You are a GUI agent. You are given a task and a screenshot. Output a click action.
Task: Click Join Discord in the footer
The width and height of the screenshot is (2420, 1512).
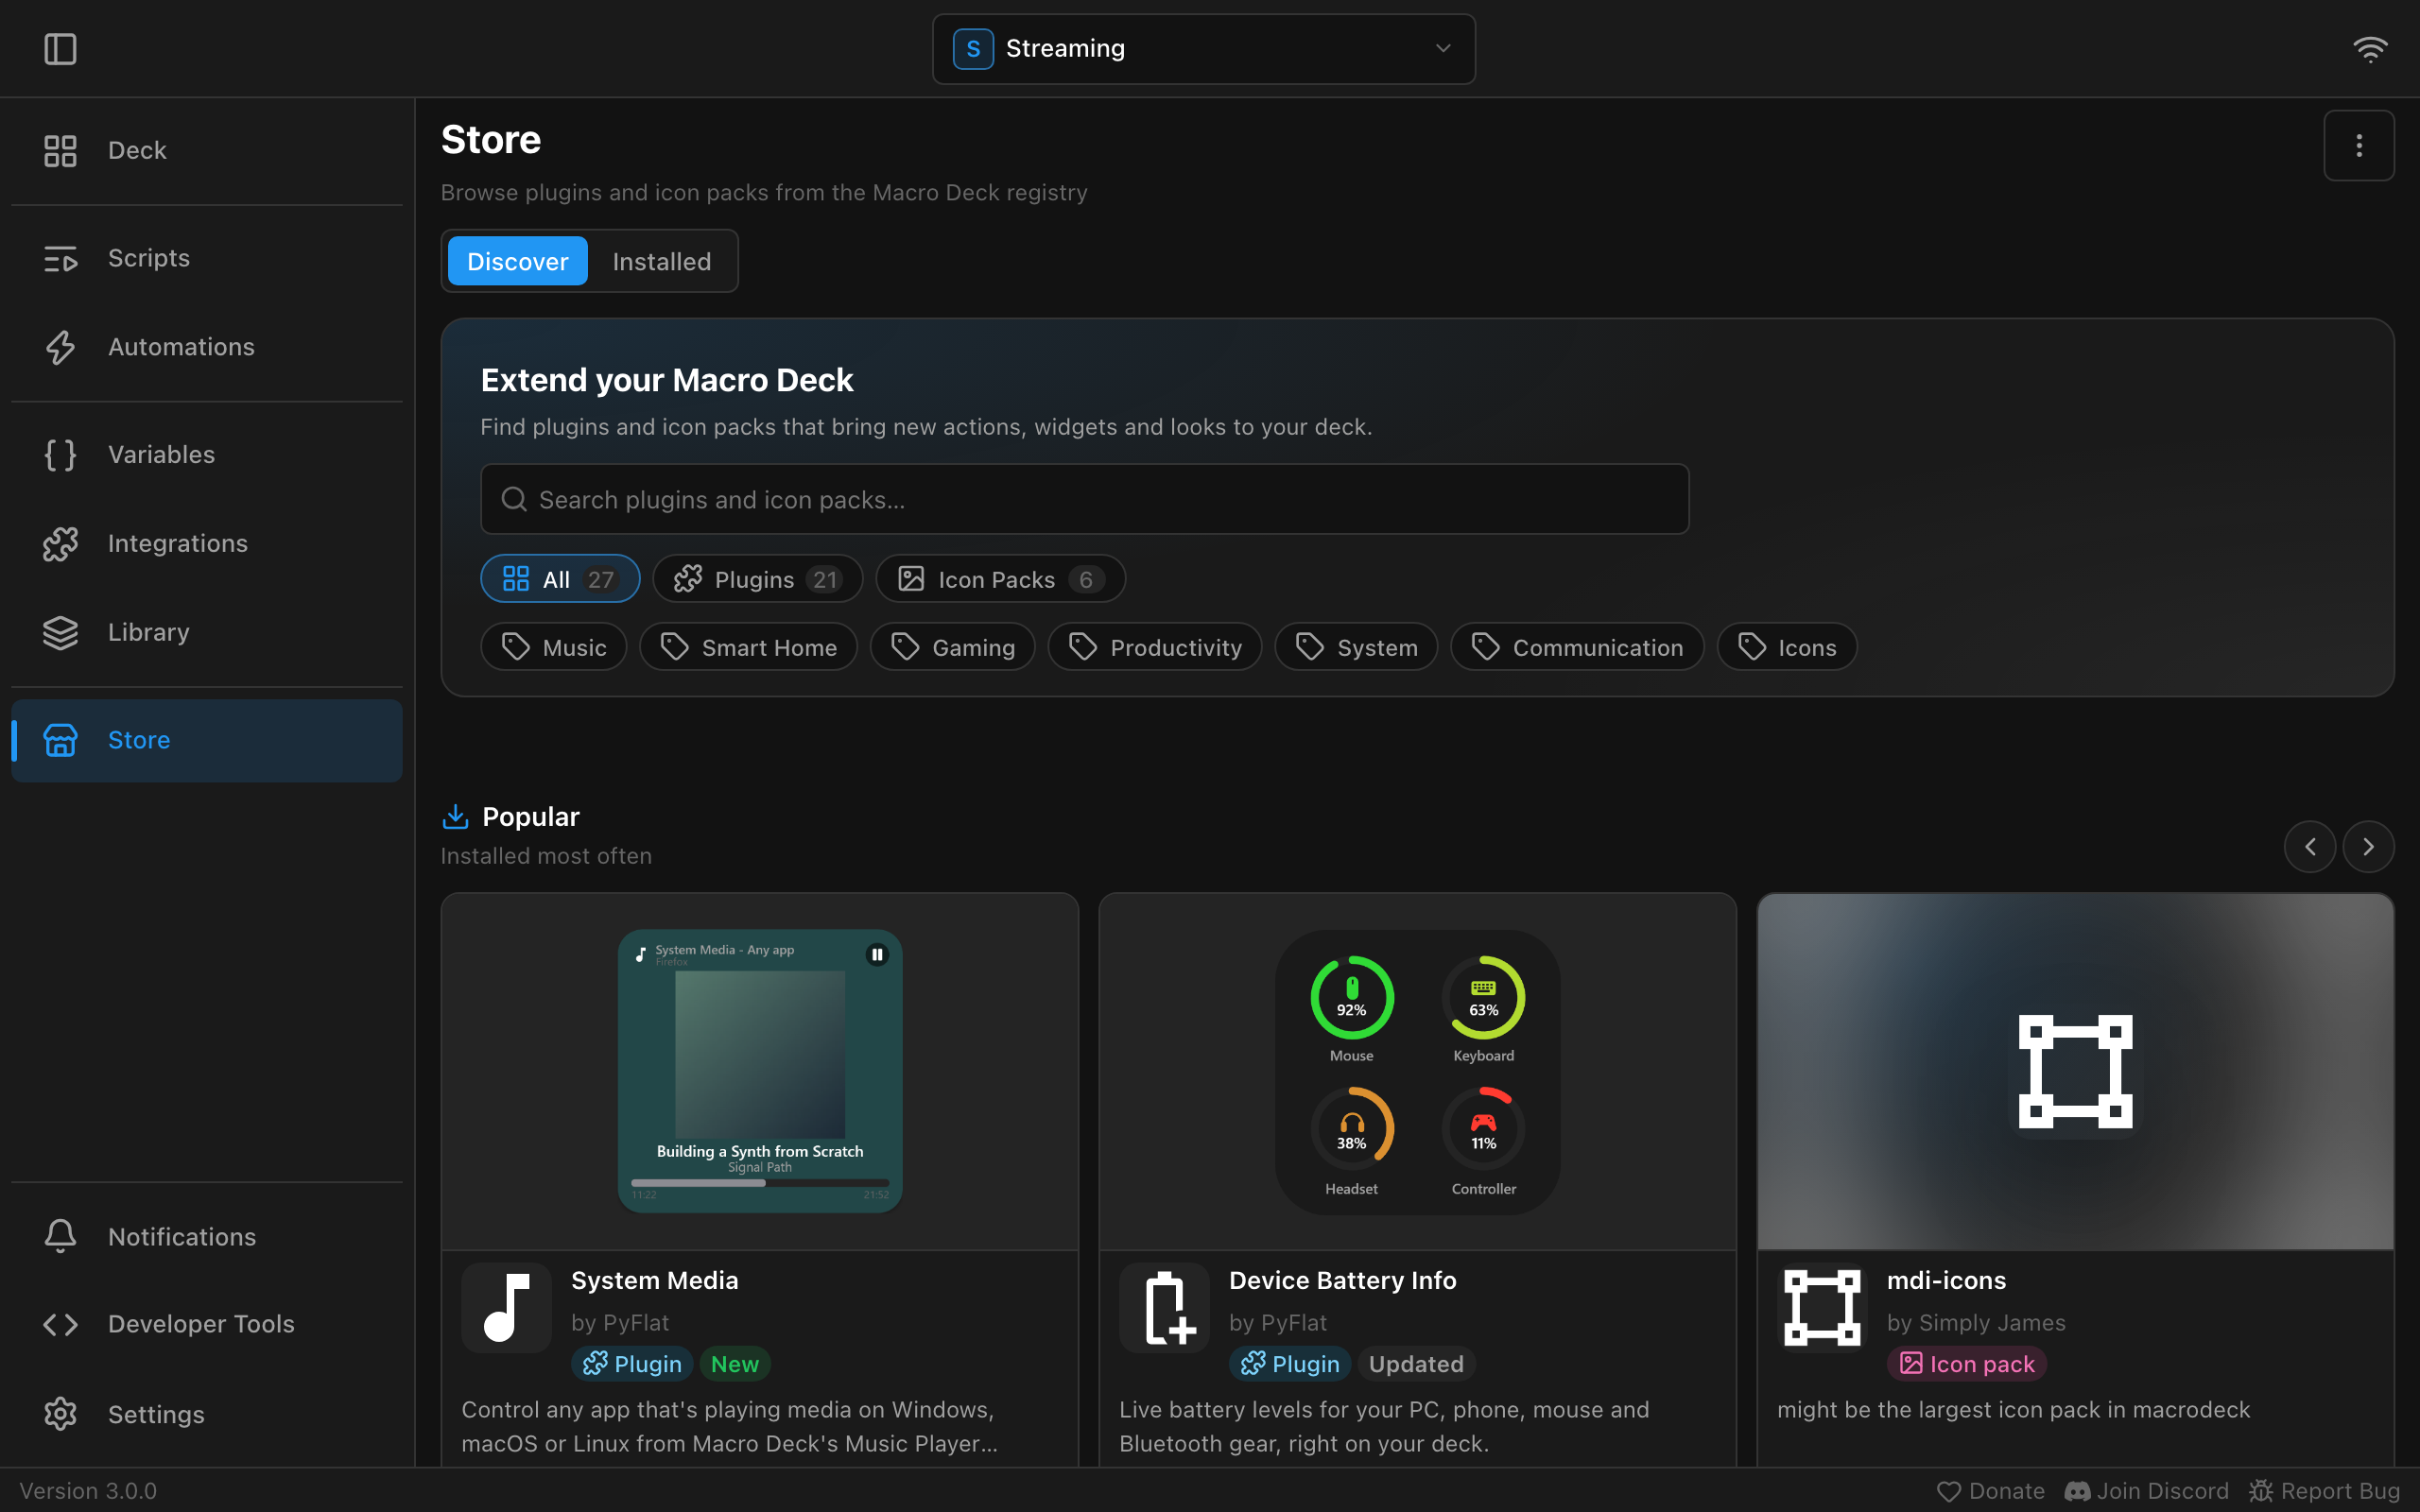pyautogui.click(x=2146, y=1491)
